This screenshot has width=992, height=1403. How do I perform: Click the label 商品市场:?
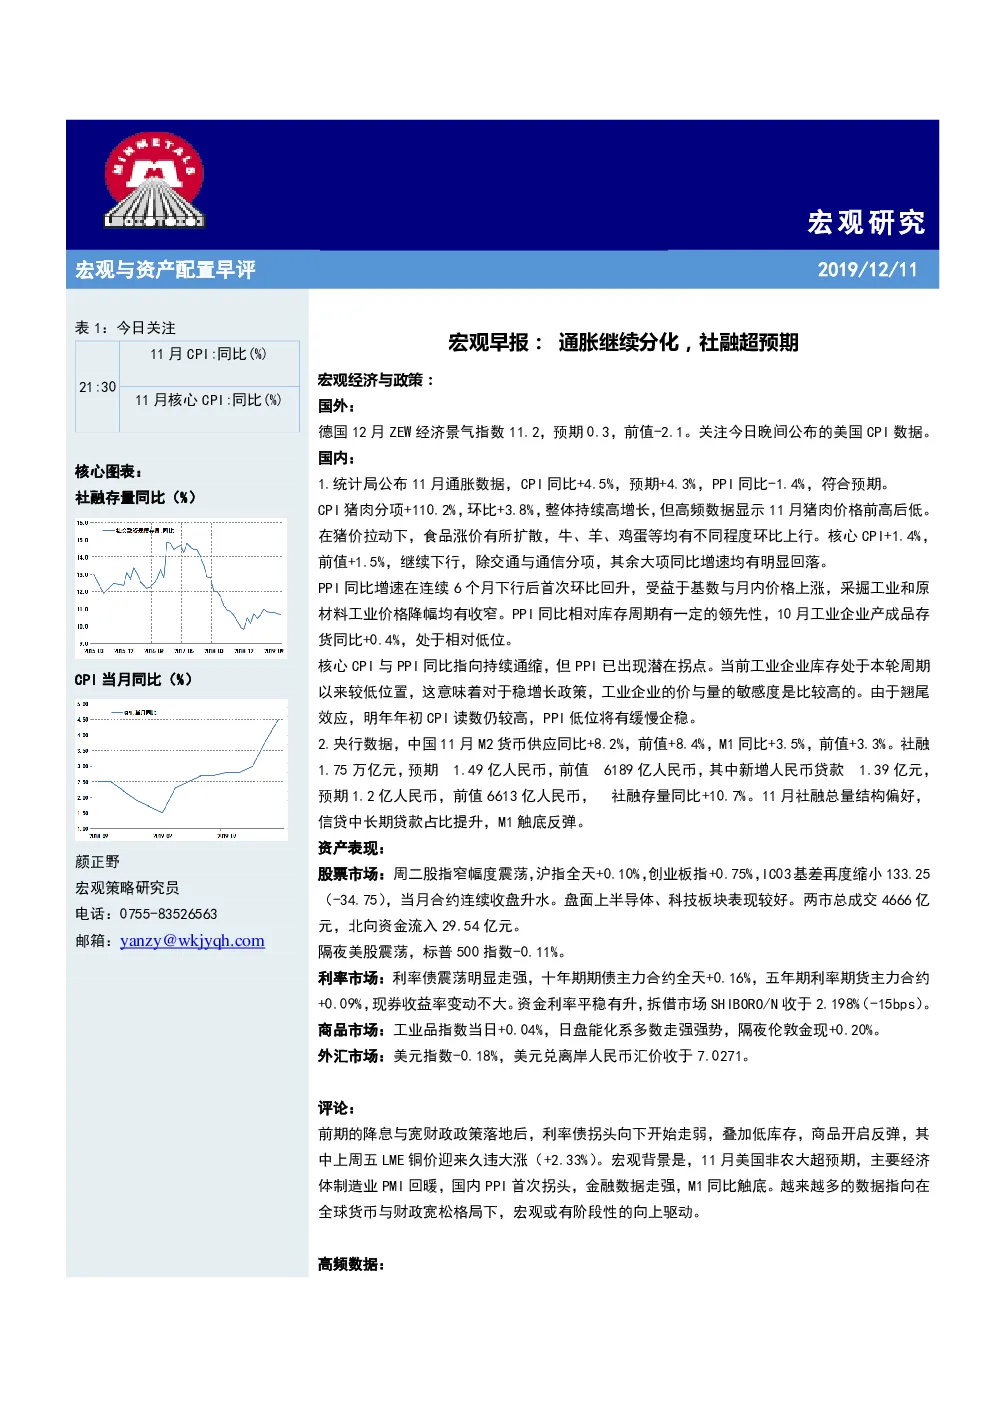351,1030
